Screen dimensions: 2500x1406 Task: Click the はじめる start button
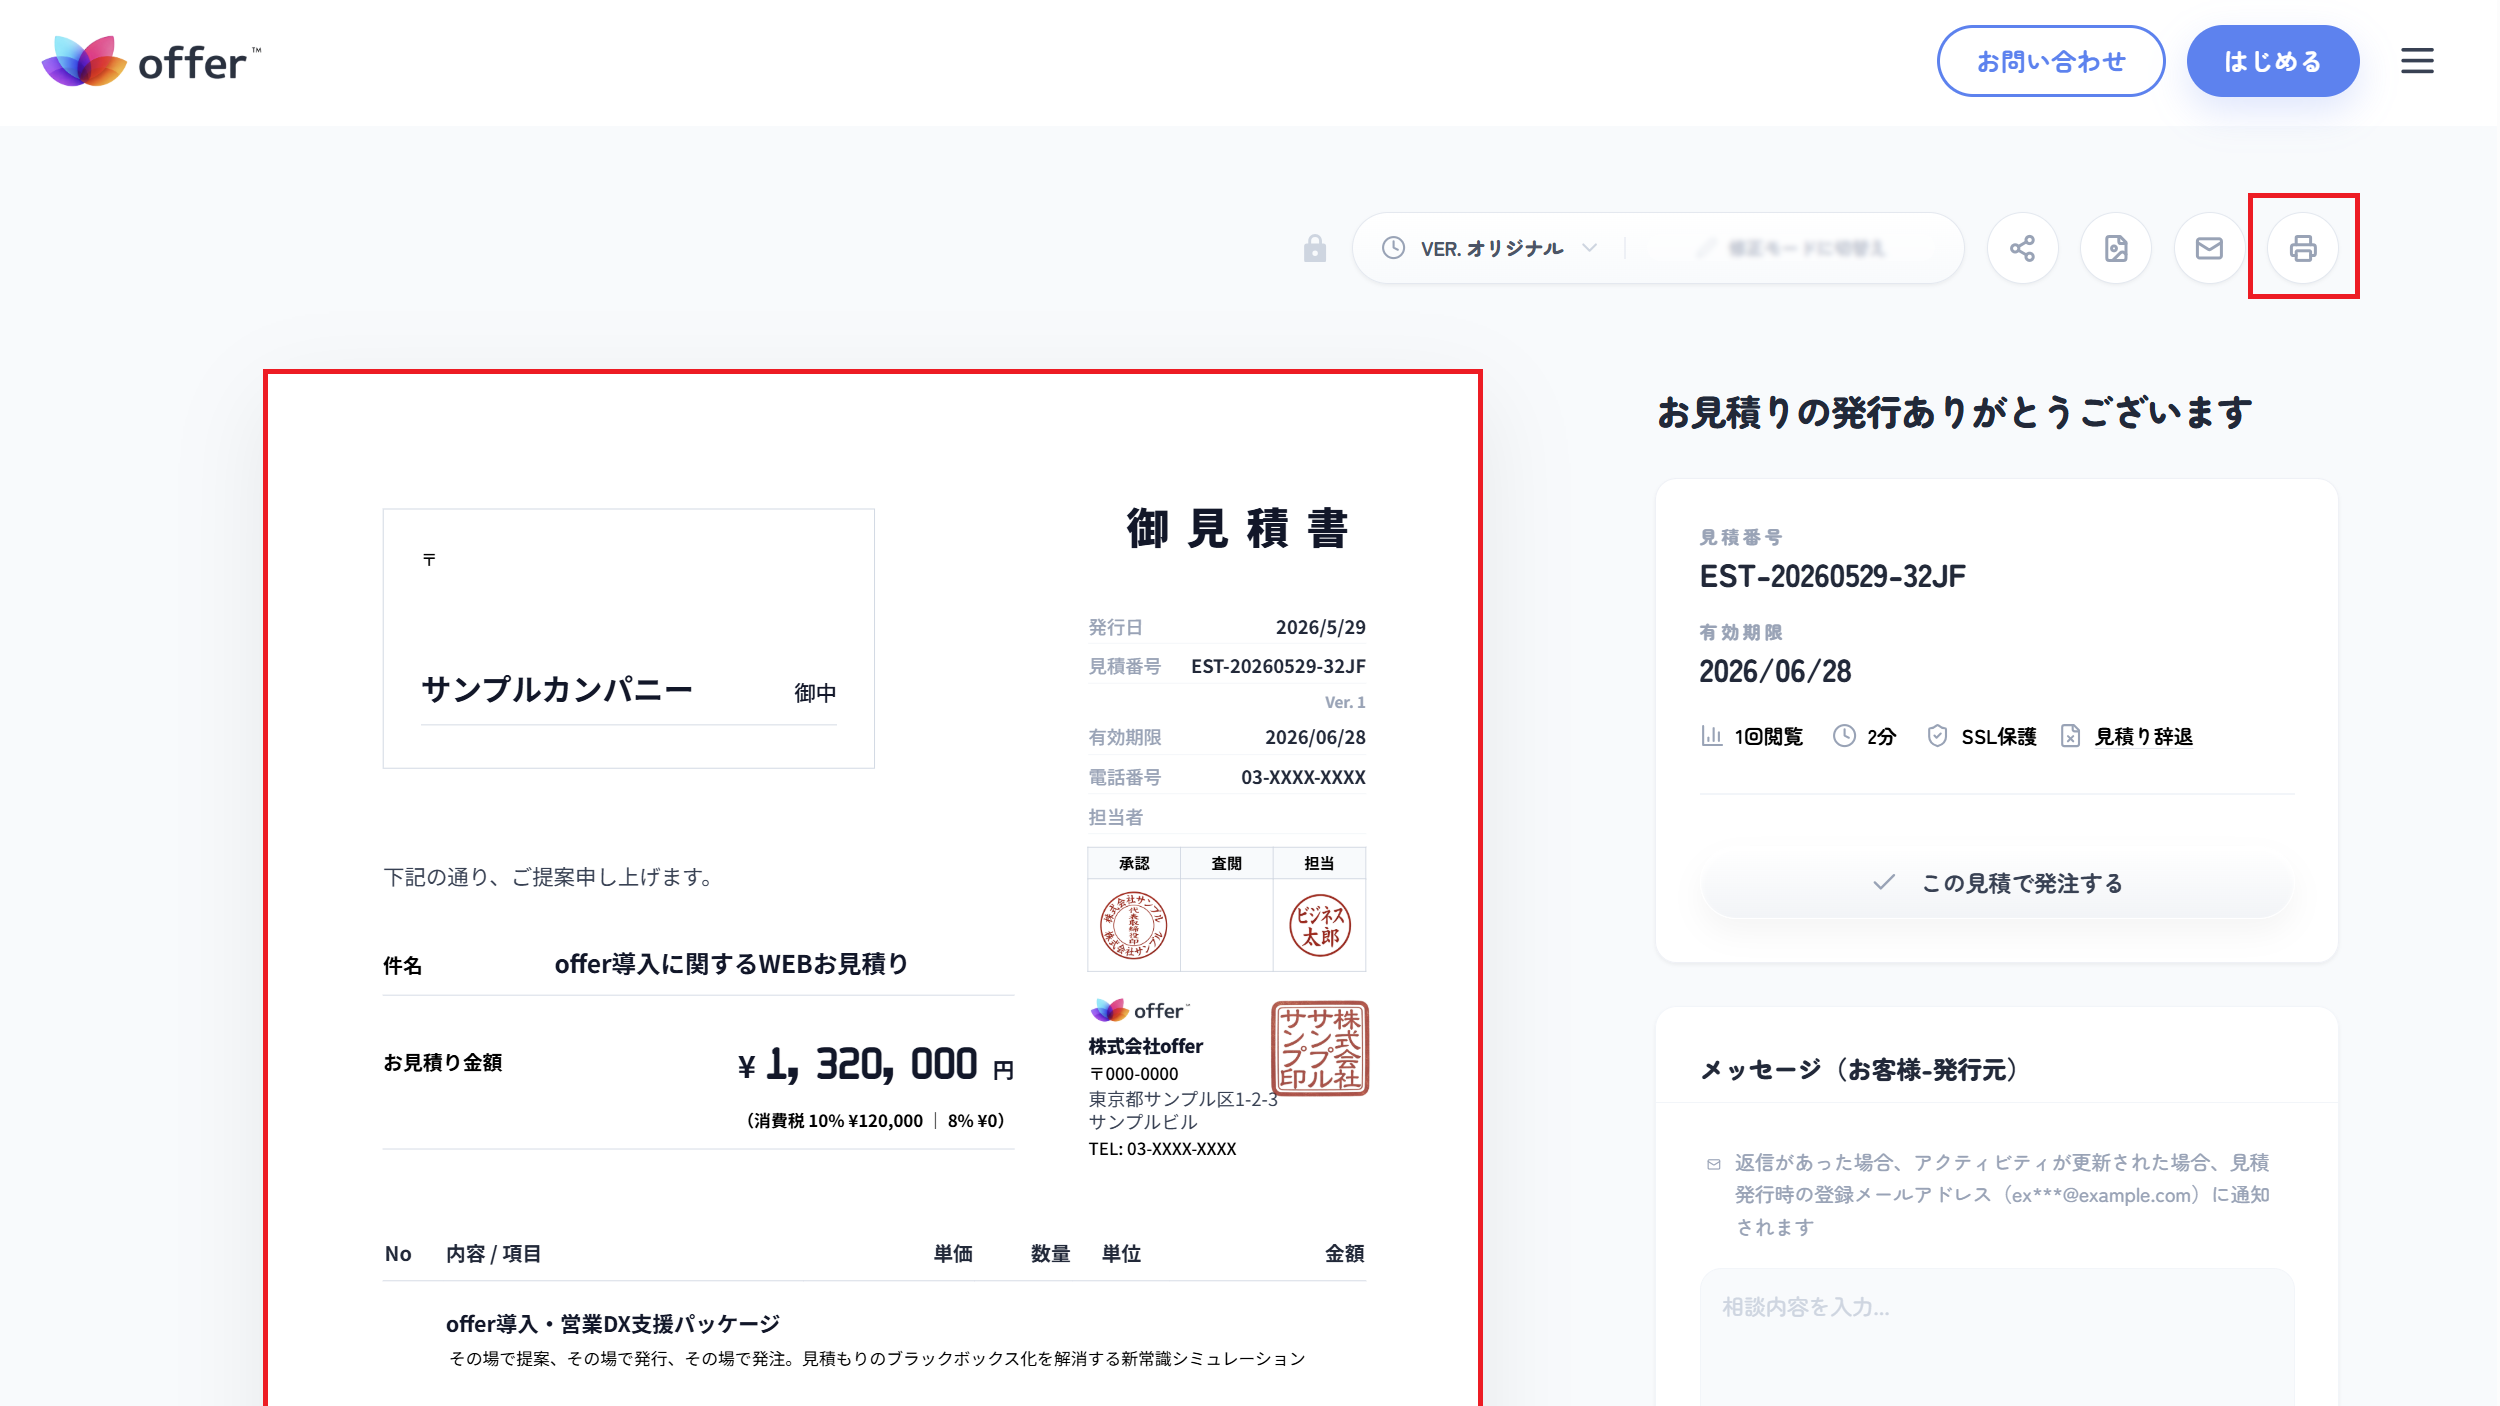(2272, 62)
